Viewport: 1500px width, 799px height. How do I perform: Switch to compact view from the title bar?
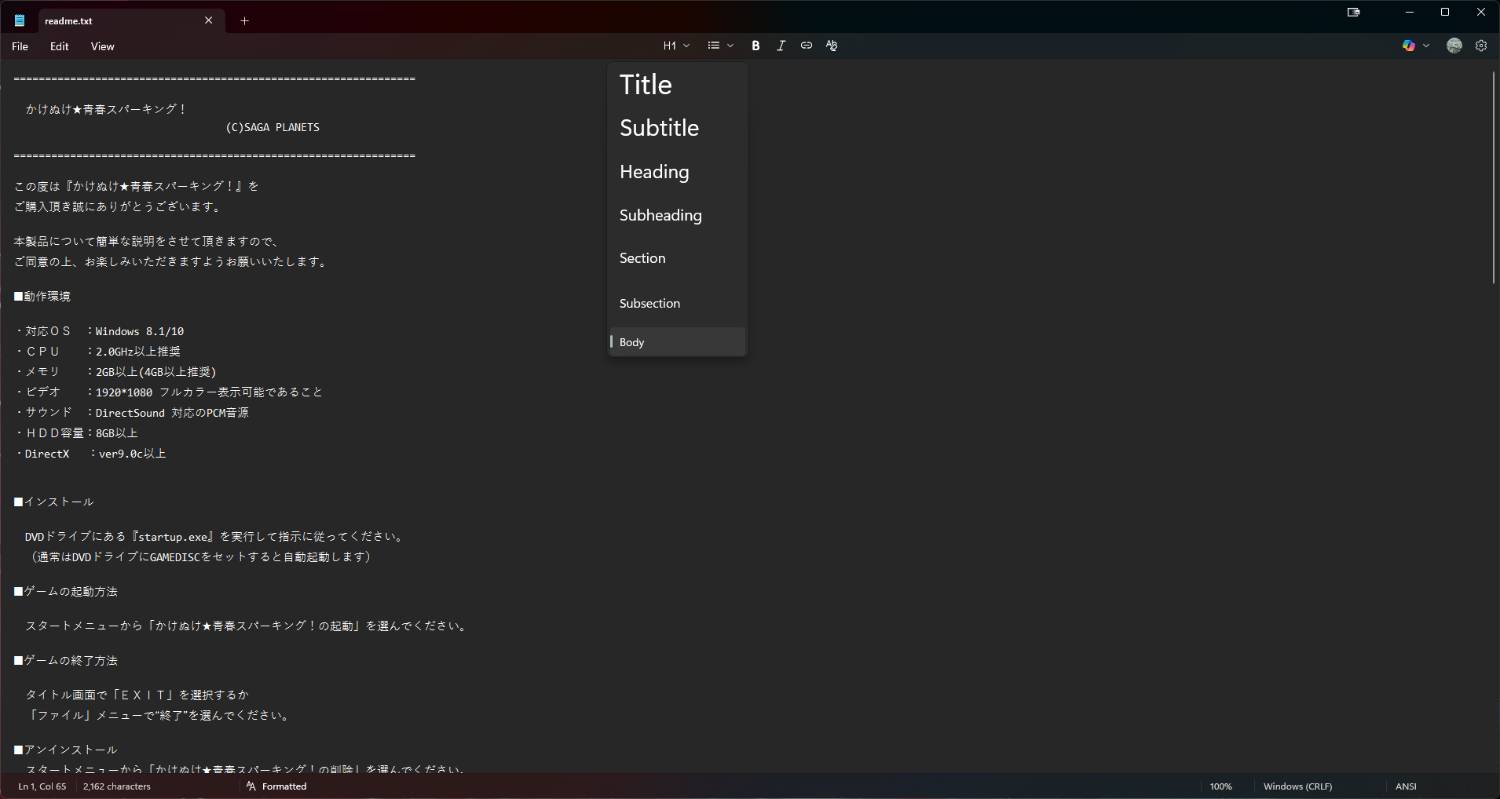pyautogui.click(x=1353, y=12)
